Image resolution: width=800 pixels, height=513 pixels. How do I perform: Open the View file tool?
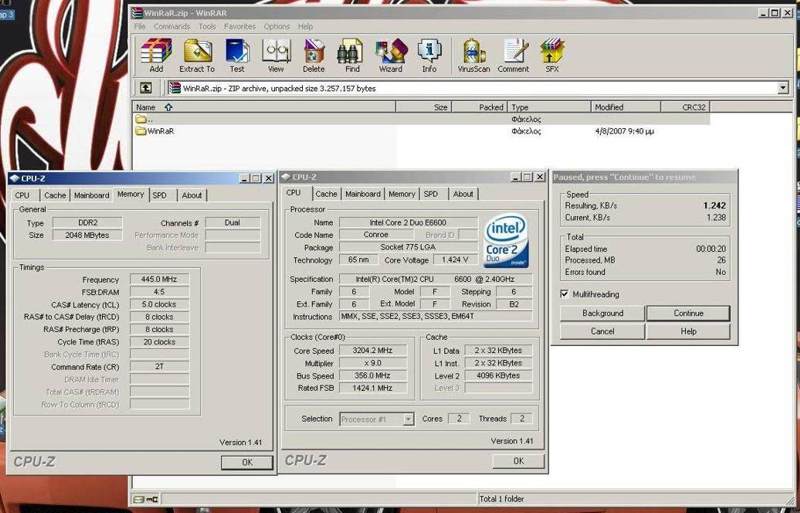pyautogui.click(x=276, y=55)
